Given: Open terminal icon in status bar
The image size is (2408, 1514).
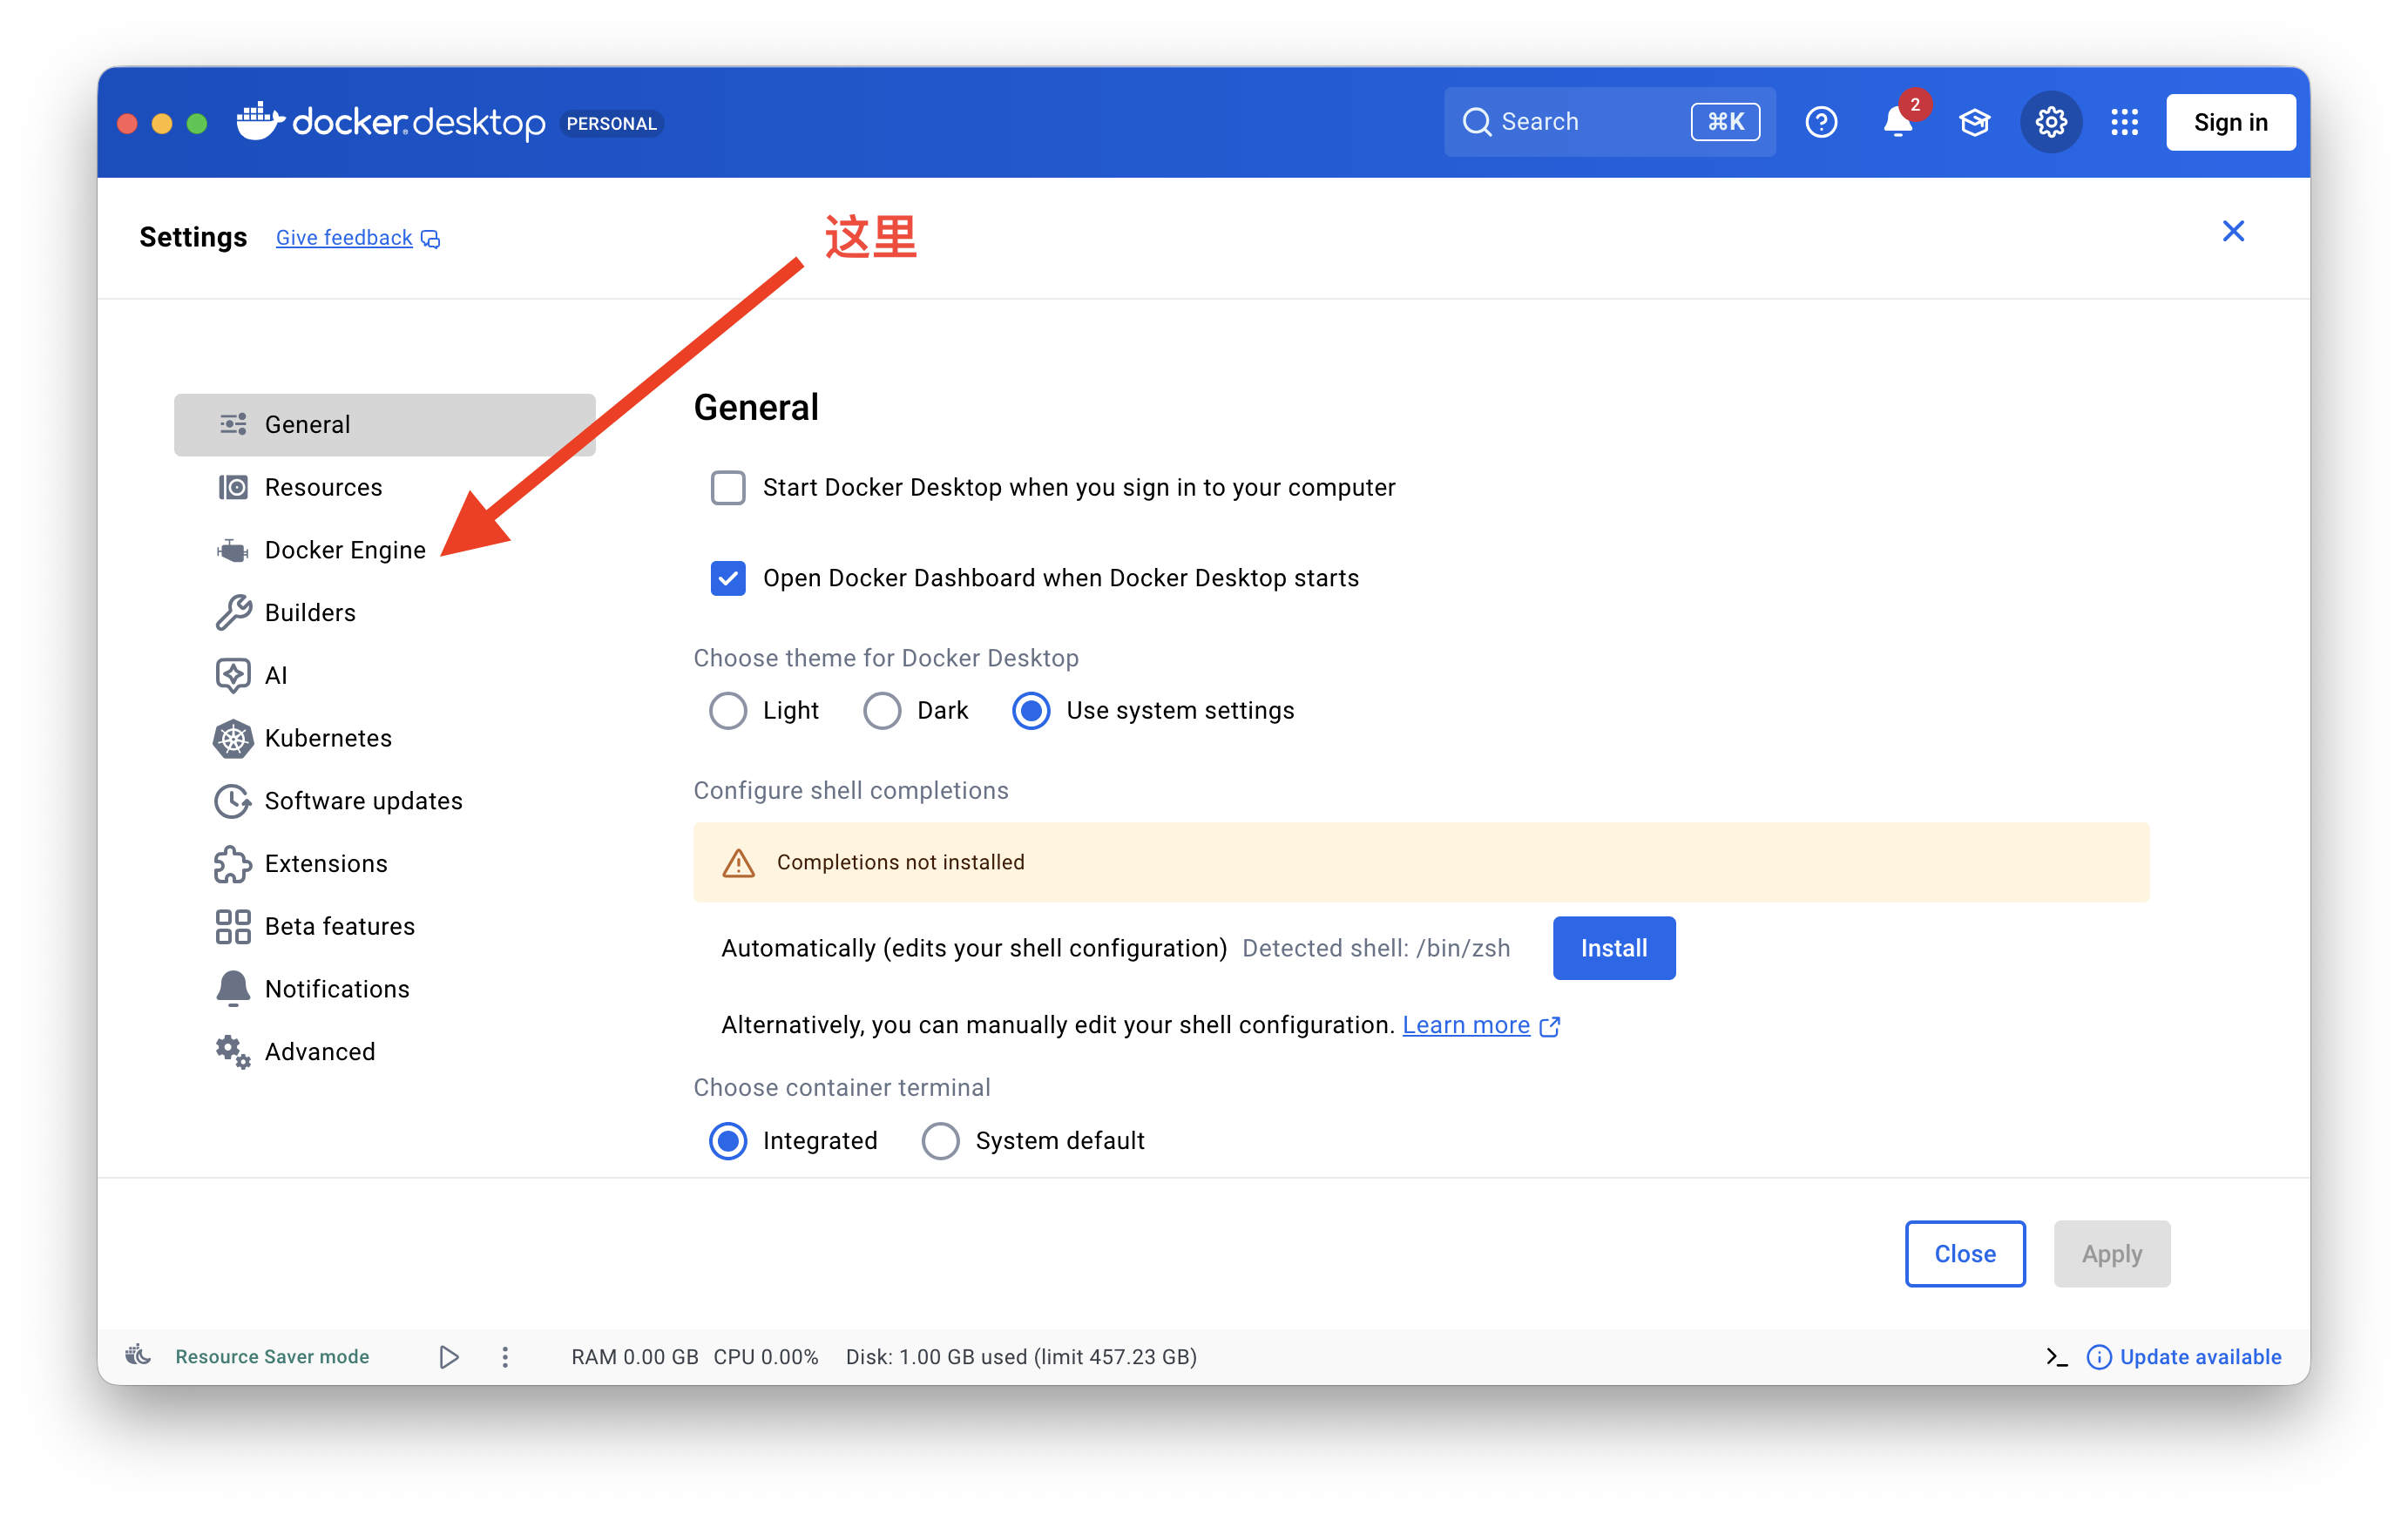Looking at the screenshot, I should pyautogui.click(x=2056, y=1356).
